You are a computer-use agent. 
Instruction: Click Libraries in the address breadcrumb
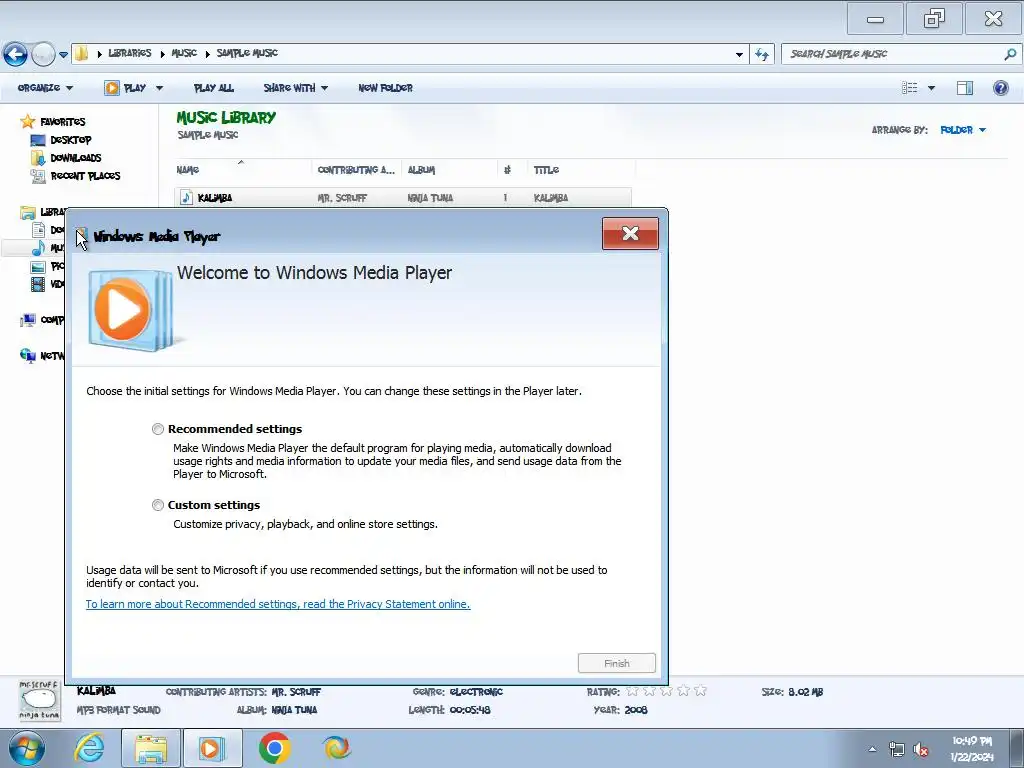tap(129, 53)
